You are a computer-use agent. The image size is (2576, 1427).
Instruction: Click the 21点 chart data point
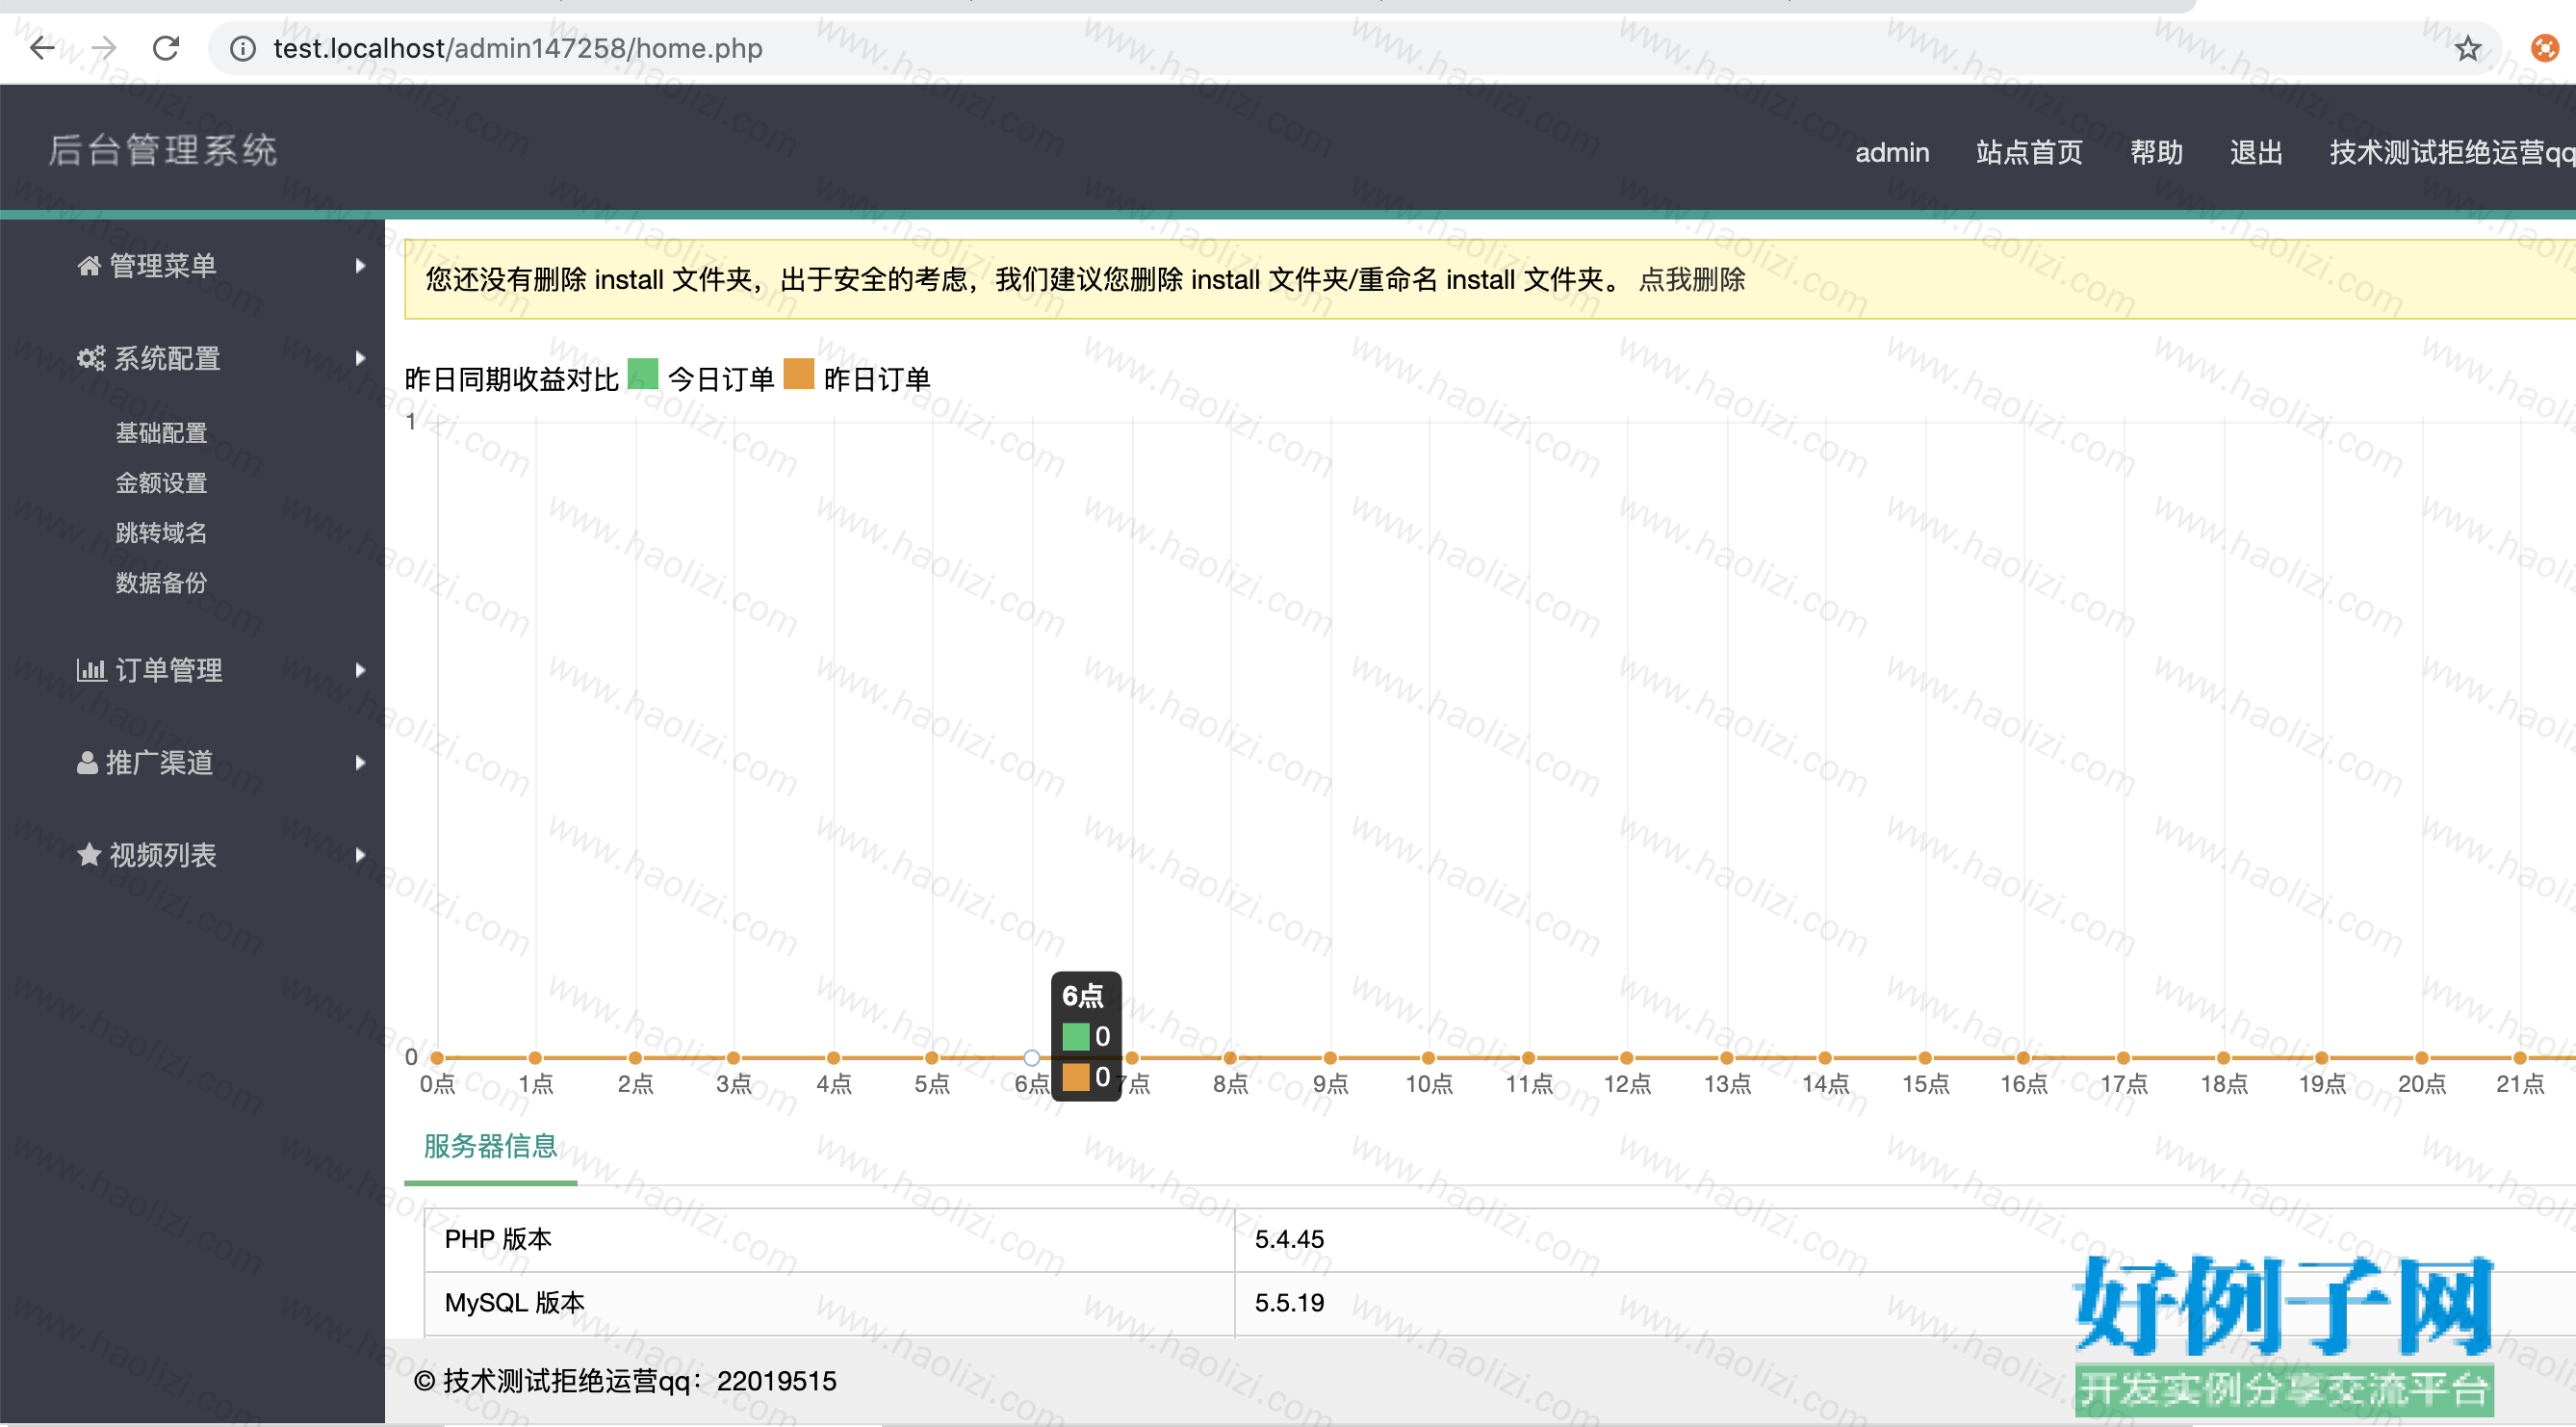click(2520, 1058)
